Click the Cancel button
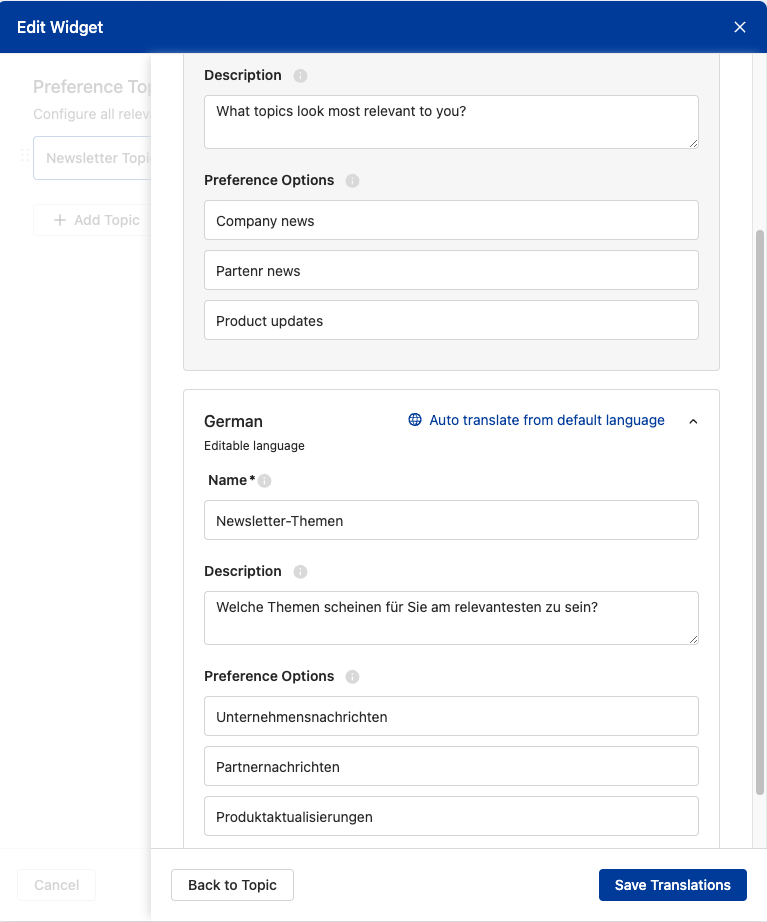Image resolution: width=767 pixels, height=922 pixels. (57, 885)
